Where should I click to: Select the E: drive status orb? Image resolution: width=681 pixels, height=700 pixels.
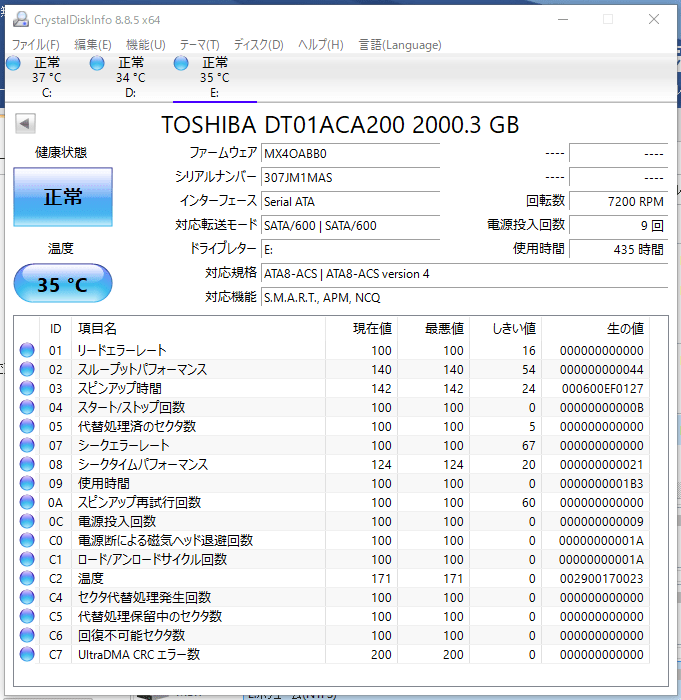coord(181,63)
